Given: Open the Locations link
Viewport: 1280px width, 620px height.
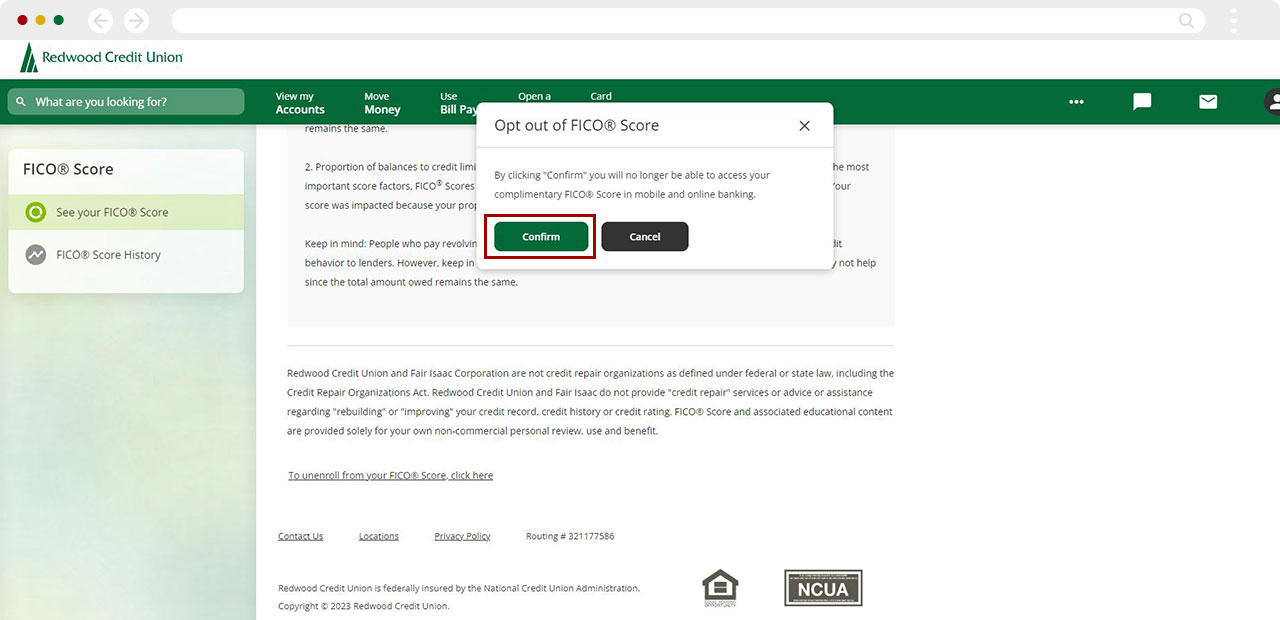Looking at the screenshot, I should (x=379, y=536).
